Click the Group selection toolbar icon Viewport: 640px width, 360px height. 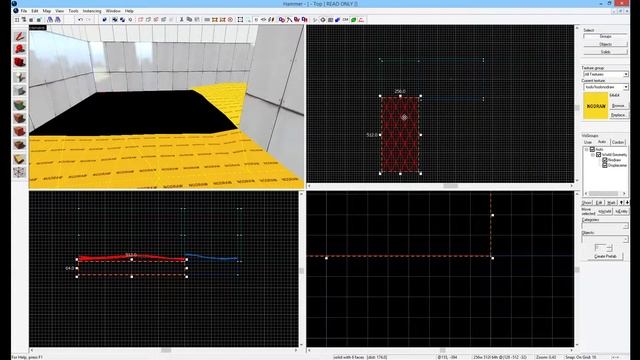(115, 20)
